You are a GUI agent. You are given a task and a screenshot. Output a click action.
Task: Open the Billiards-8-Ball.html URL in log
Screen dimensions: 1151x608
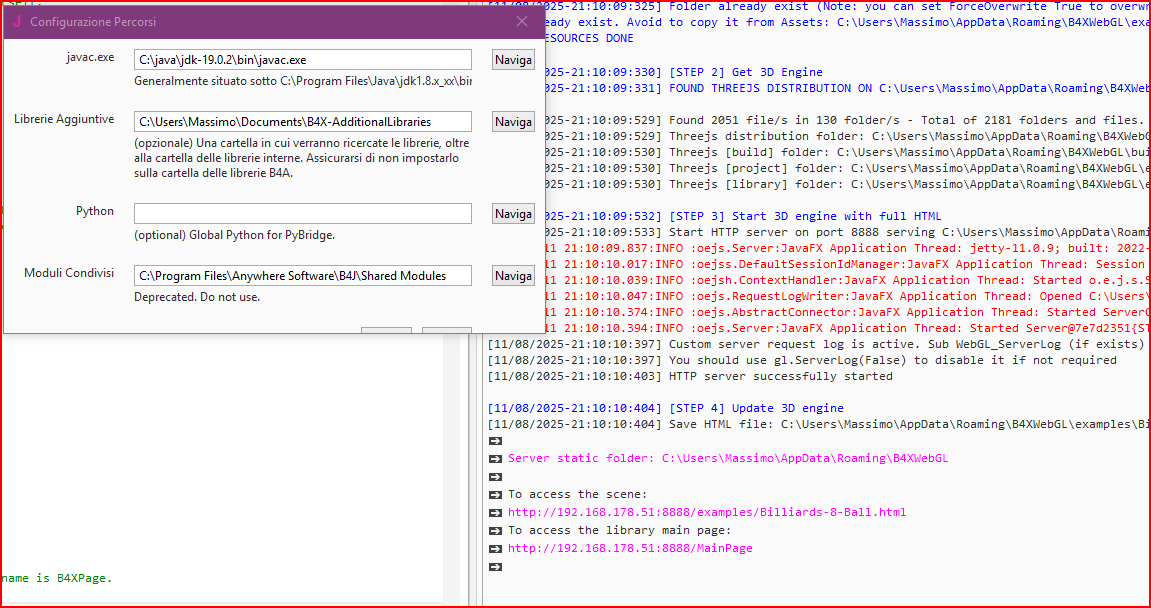(707, 512)
